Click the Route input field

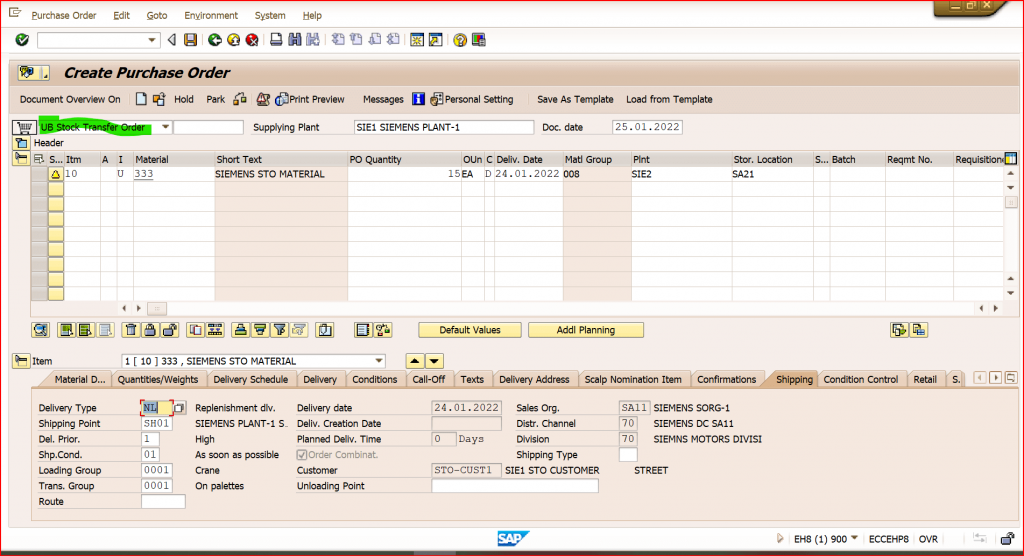tap(163, 502)
